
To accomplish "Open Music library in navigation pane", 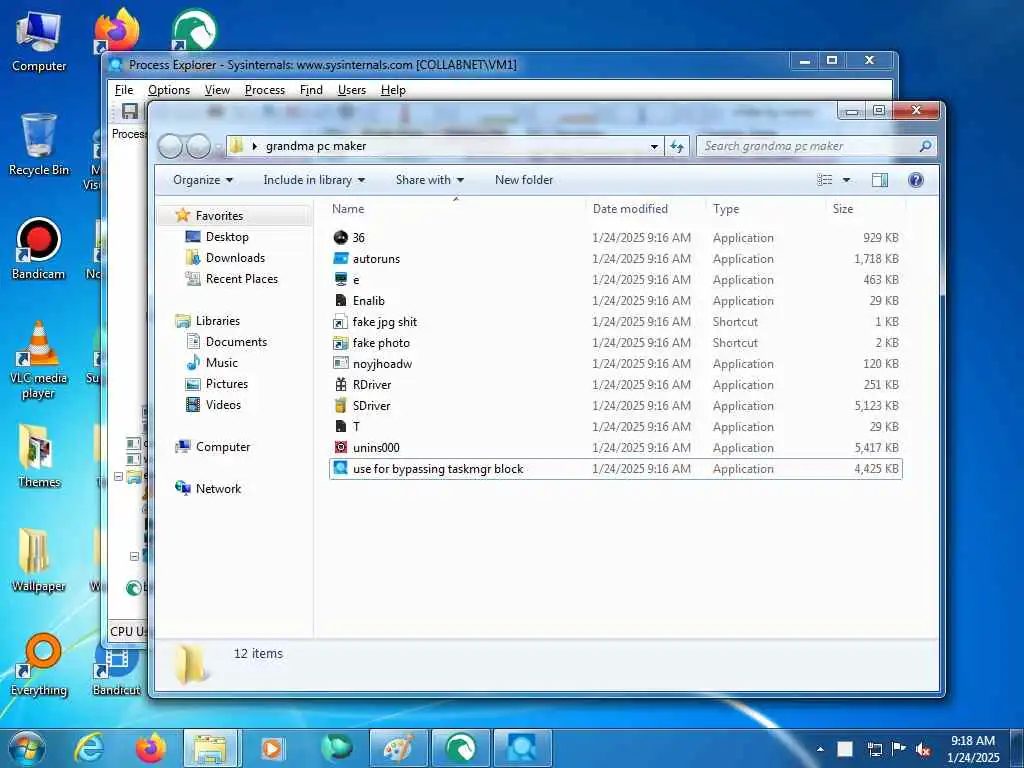I will pyautogui.click(x=221, y=362).
